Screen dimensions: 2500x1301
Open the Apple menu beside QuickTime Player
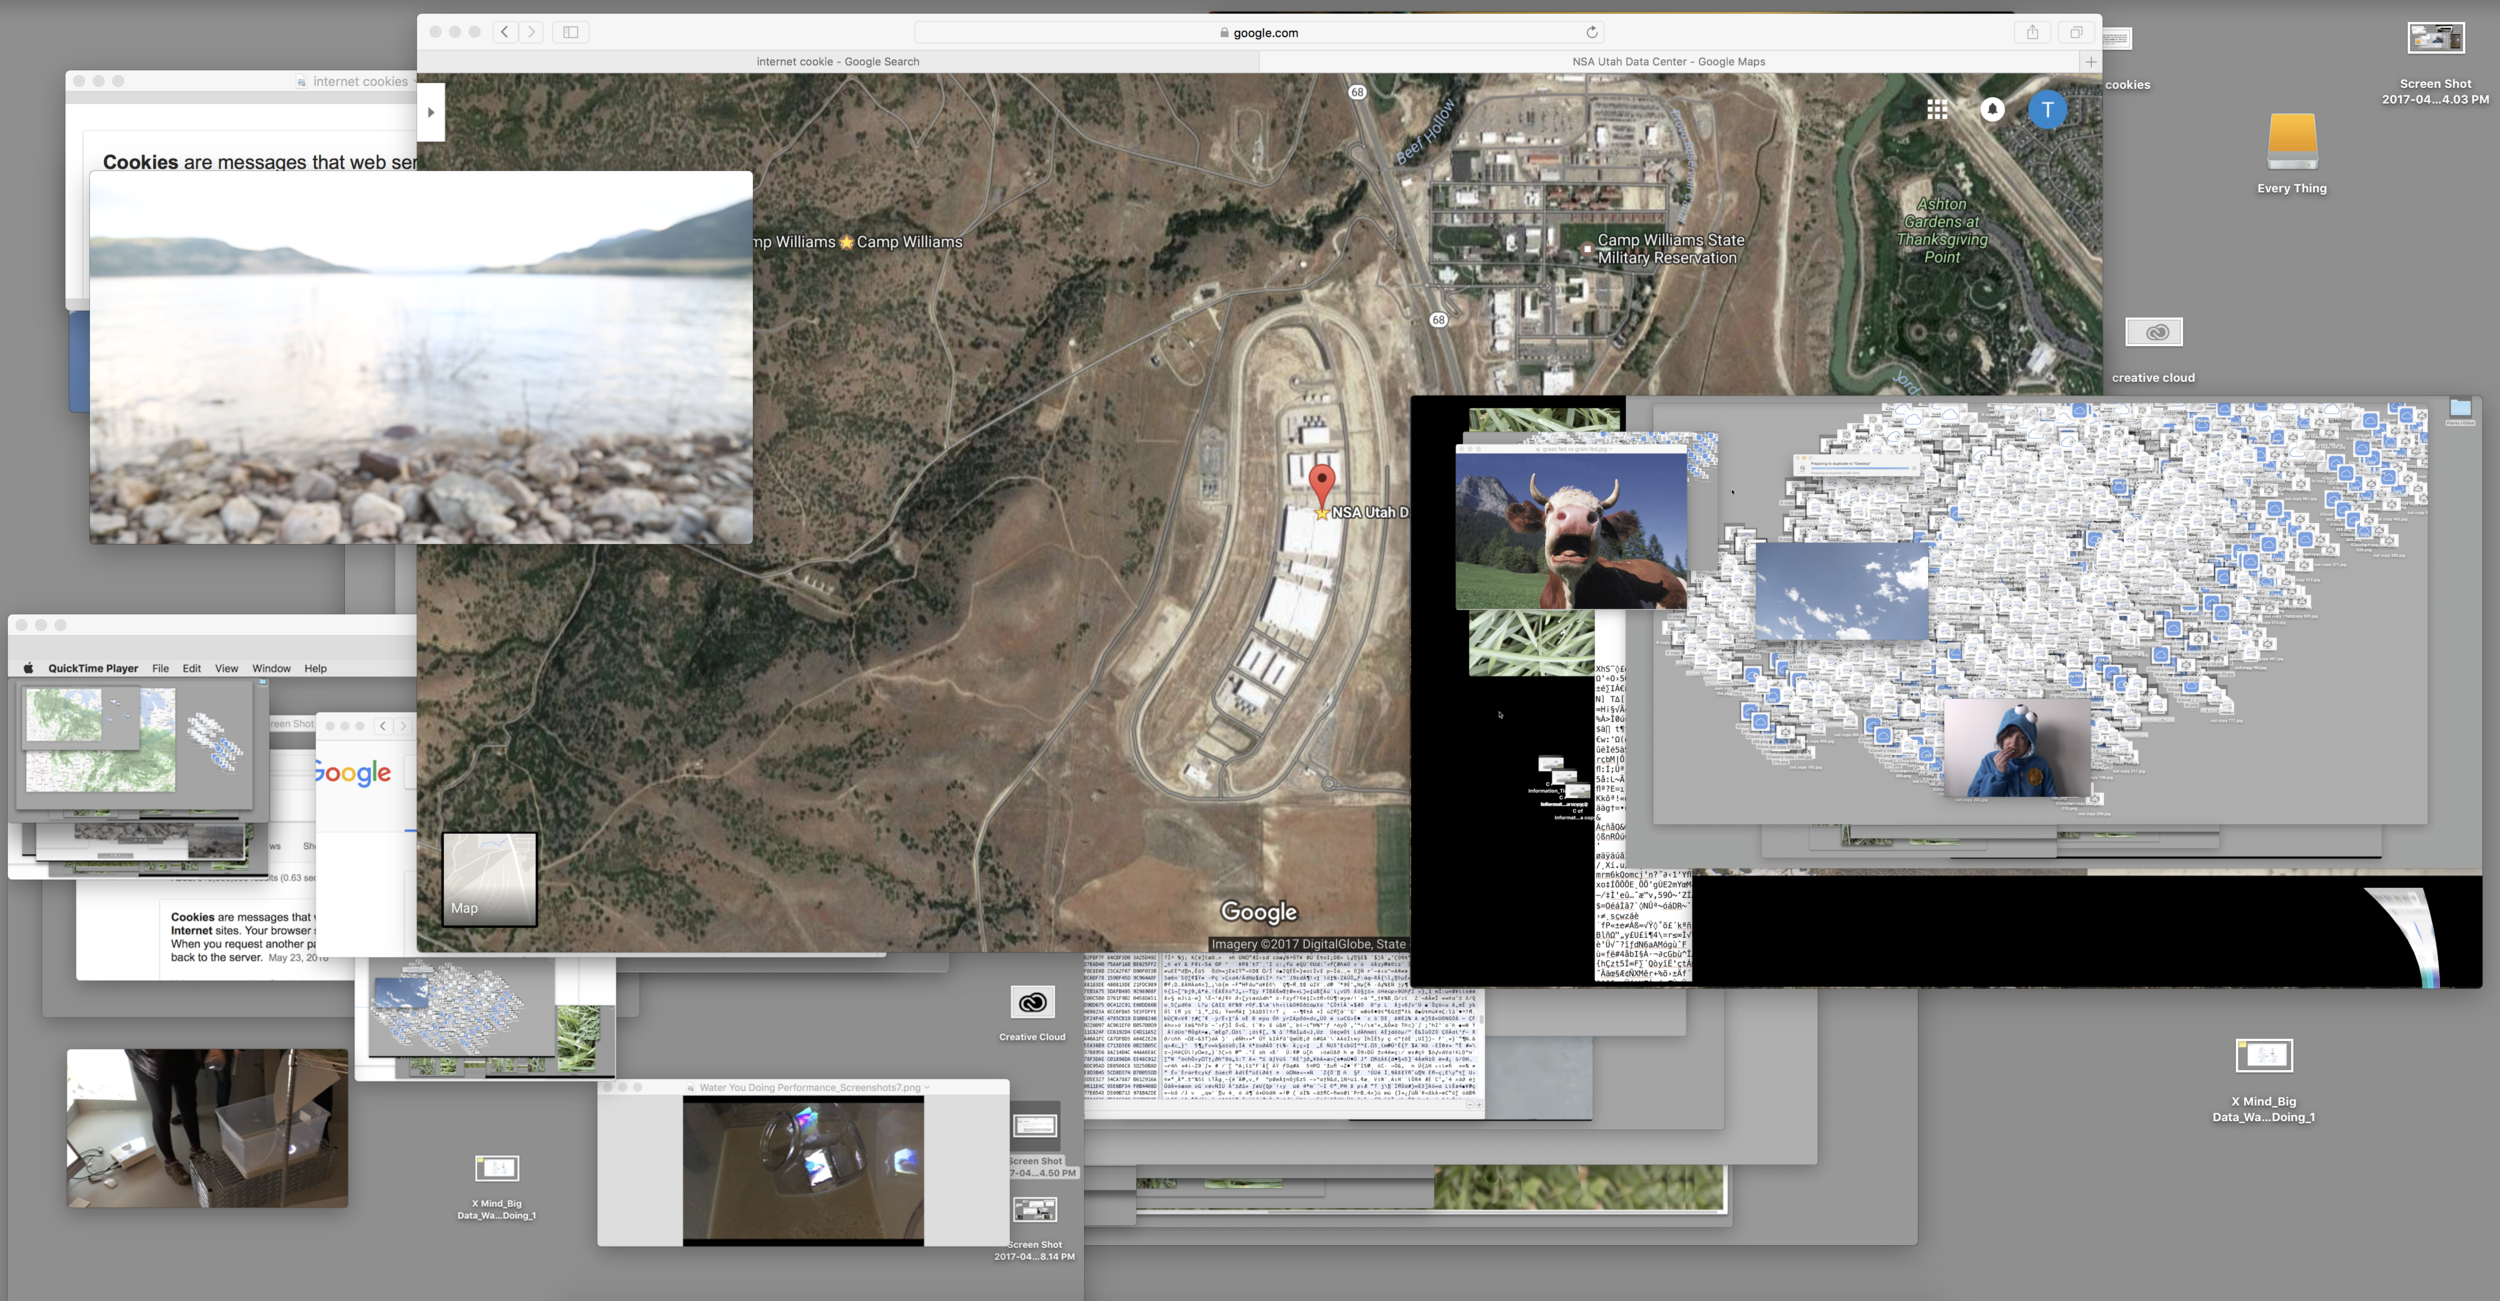[x=28, y=668]
